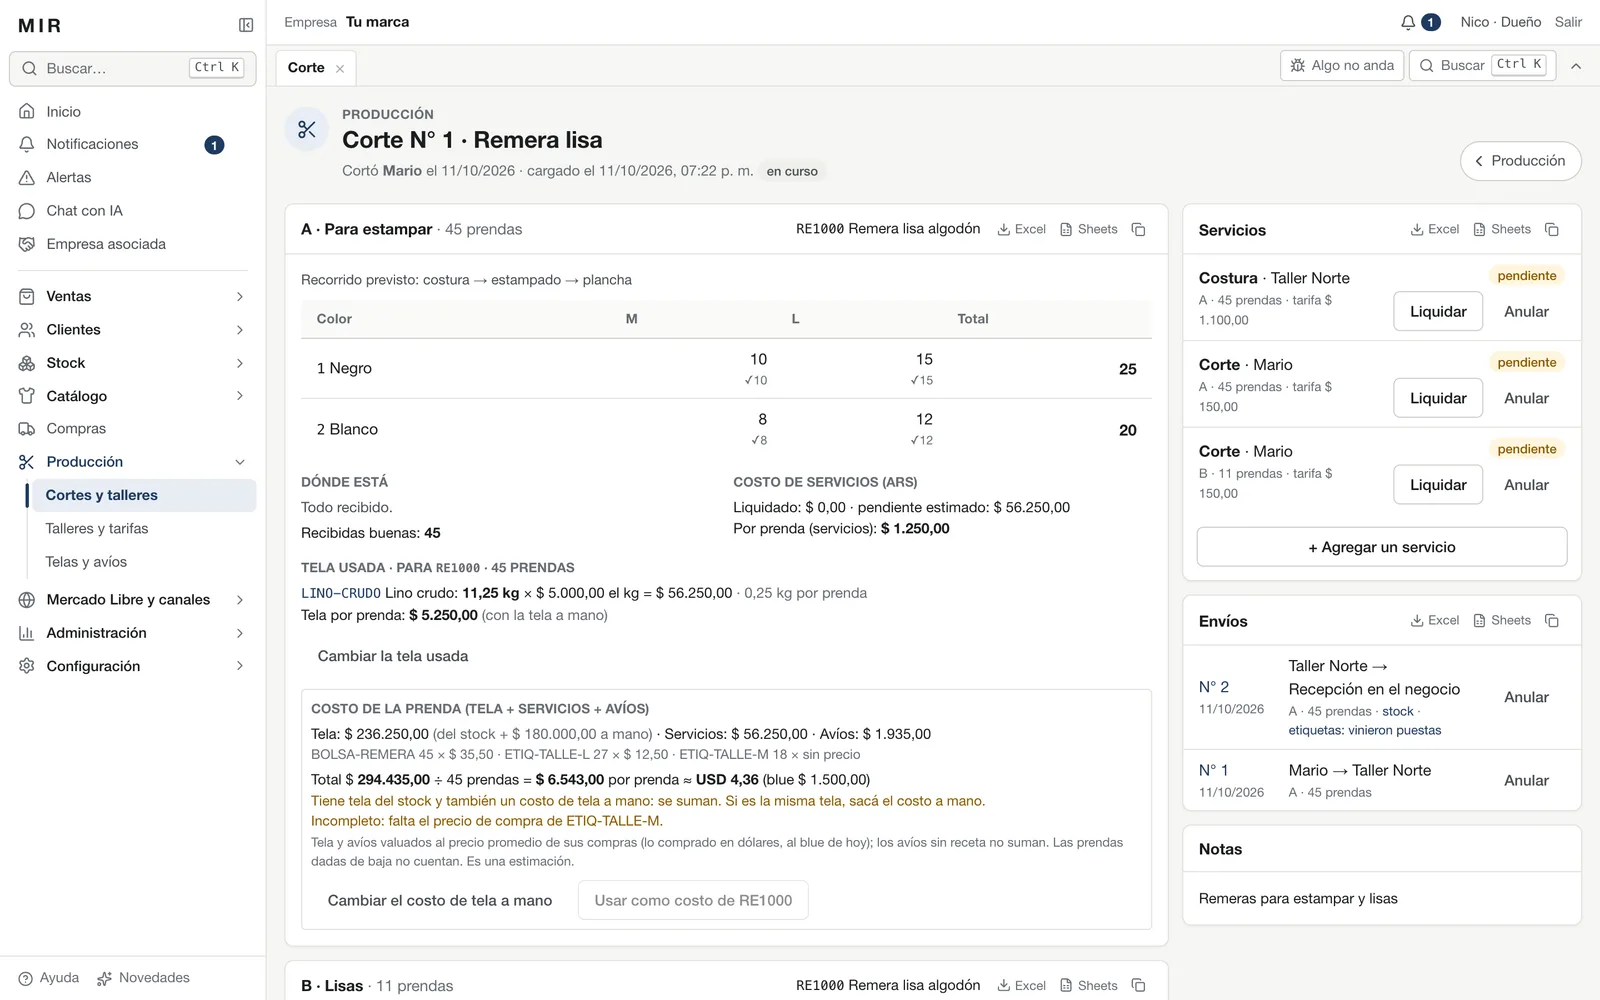Export Envíos to Excel
The height and width of the screenshot is (1000, 1600).
point(1435,620)
